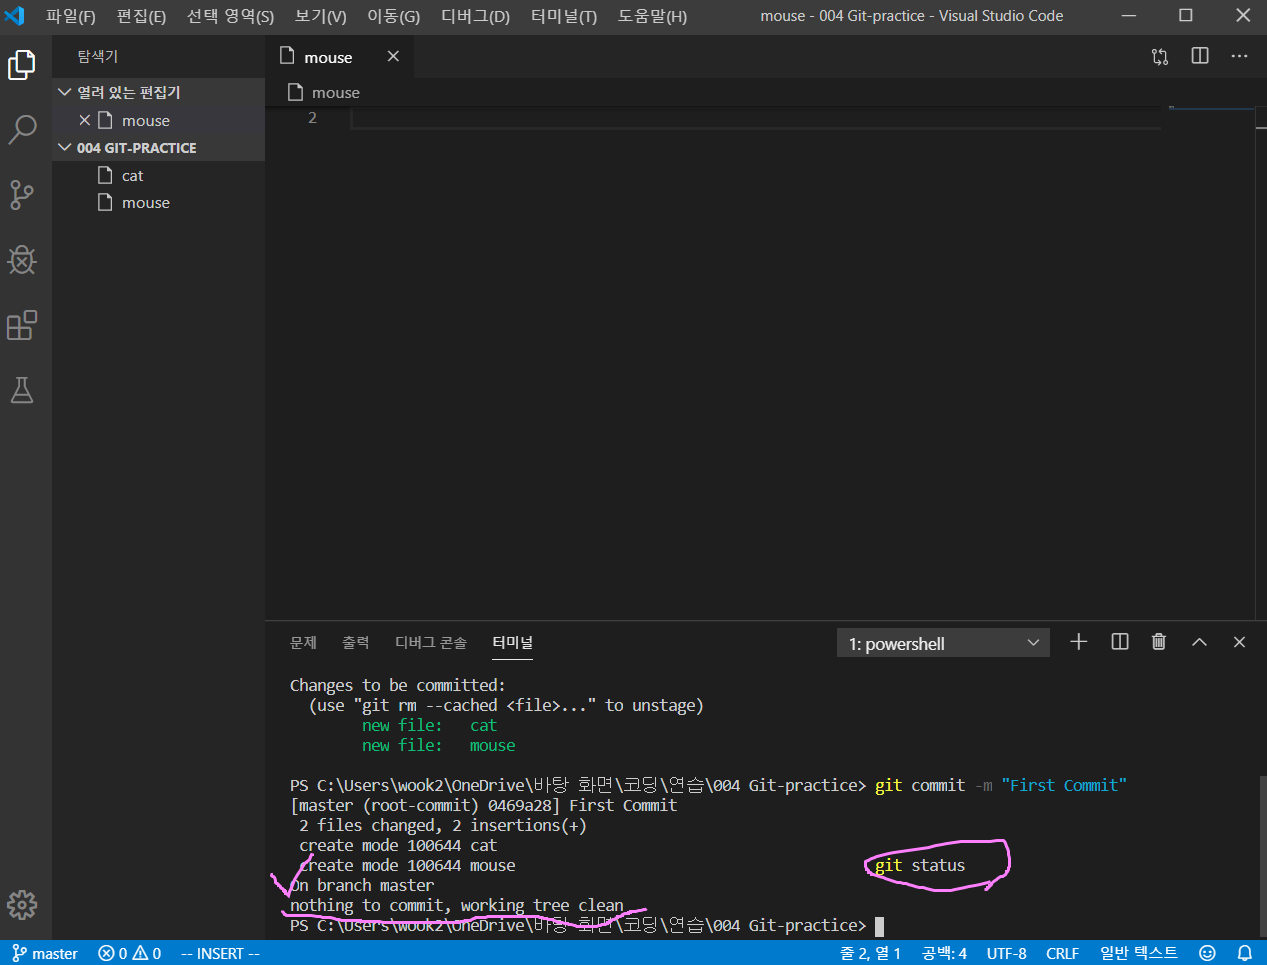Open the Manage gear menu

click(x=22, y=905)
